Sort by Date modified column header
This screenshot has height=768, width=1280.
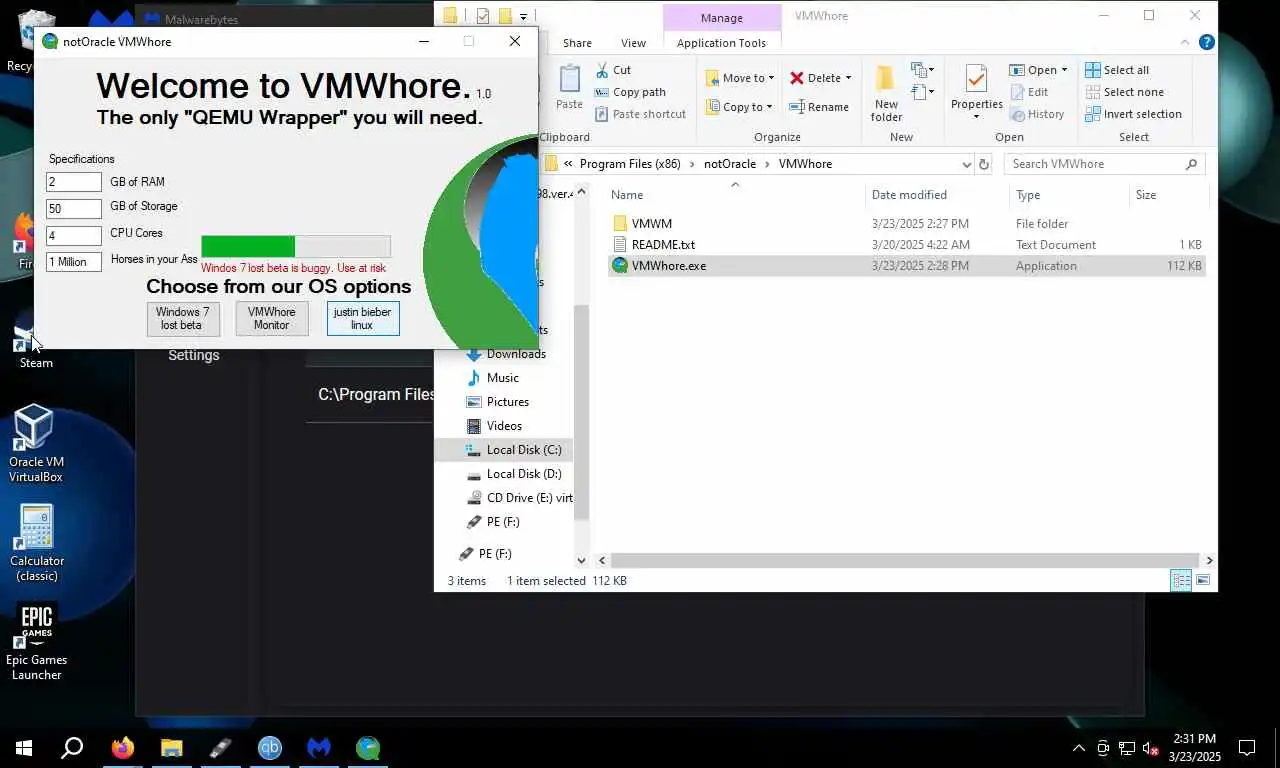[x=908, y=195]
